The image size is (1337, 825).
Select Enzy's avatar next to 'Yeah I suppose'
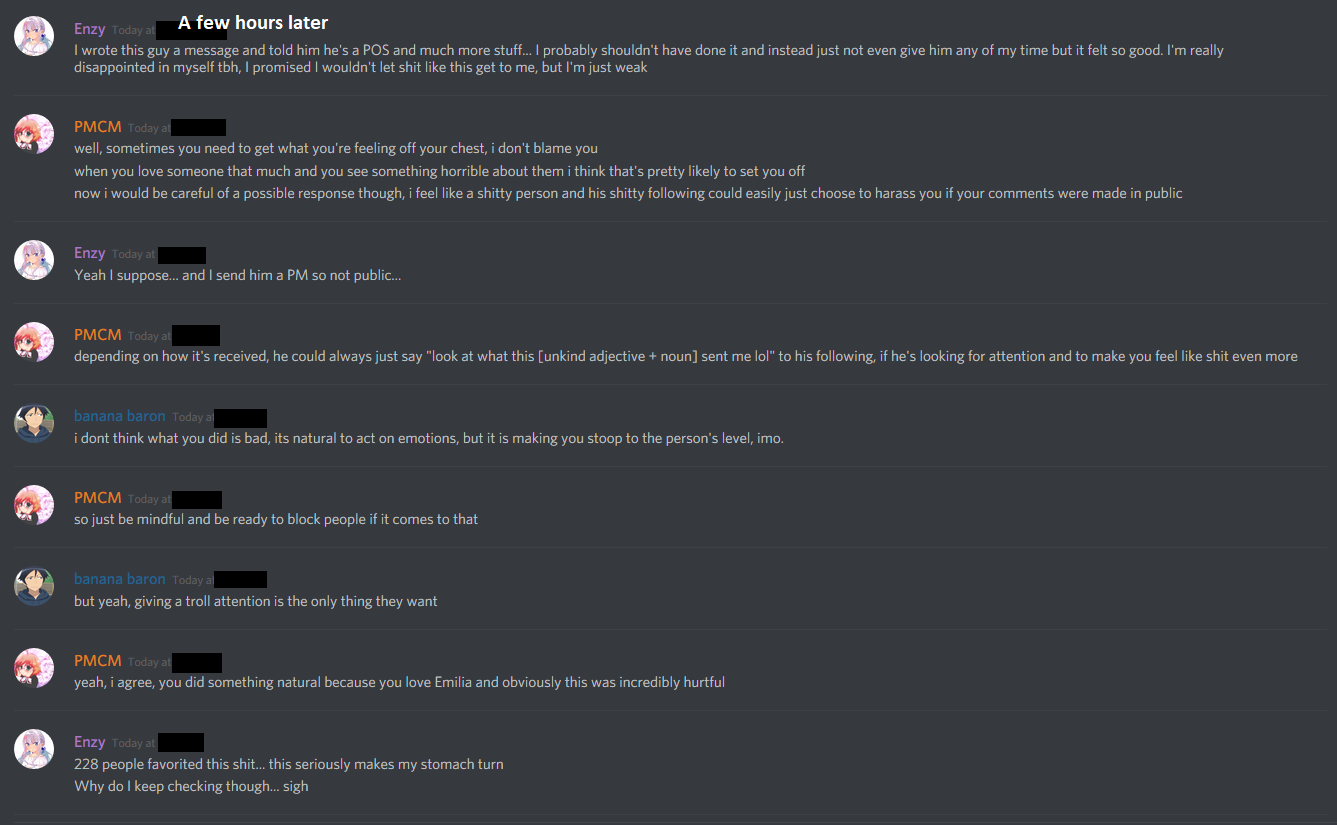tap(33, 260)
